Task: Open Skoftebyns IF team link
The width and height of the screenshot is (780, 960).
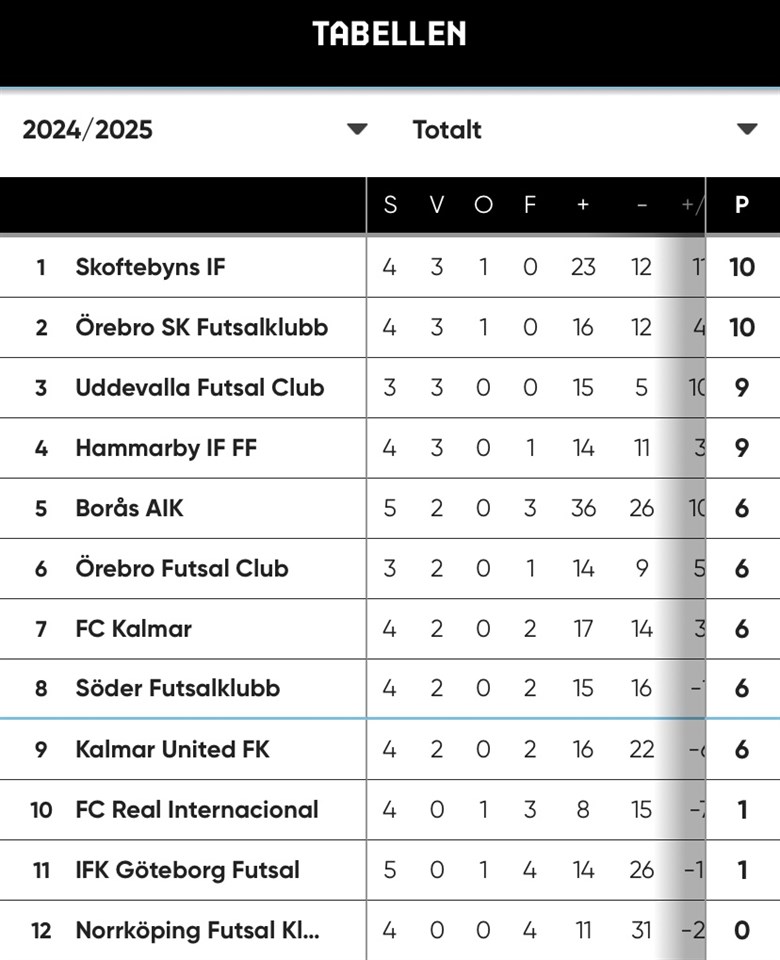Action: [x=150, y=267]
